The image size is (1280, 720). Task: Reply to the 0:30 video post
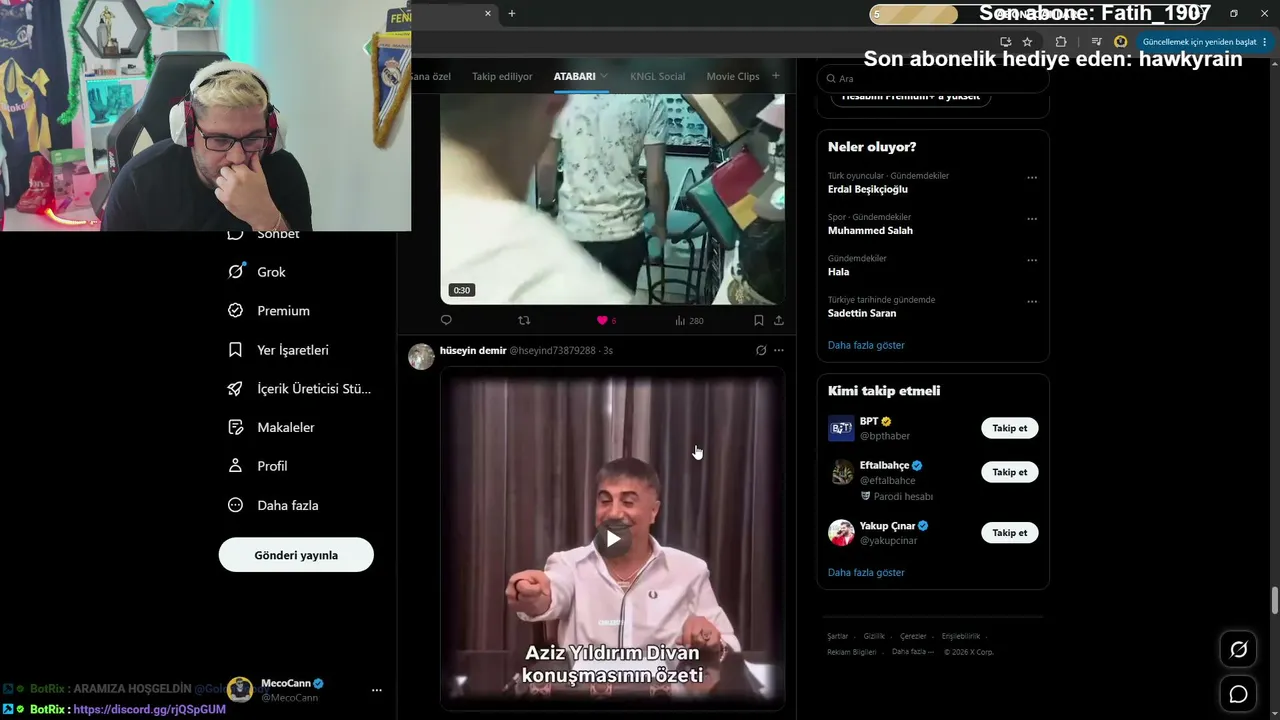click(x=446, y=320)
